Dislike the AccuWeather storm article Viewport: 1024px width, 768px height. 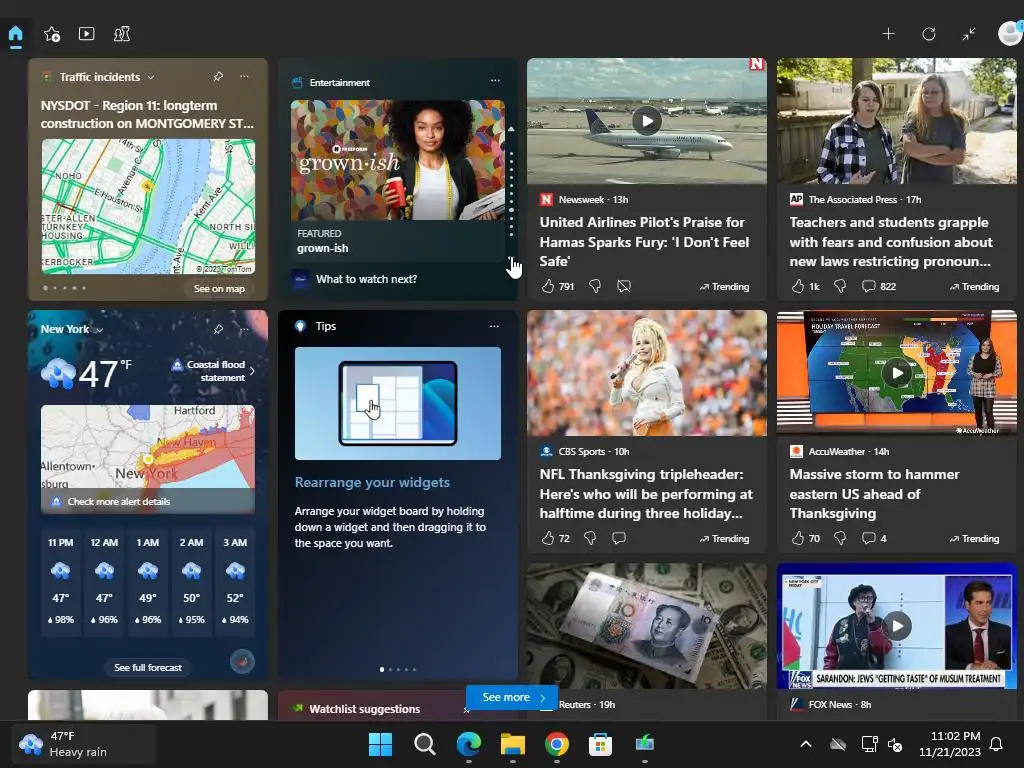coord(840,538)
